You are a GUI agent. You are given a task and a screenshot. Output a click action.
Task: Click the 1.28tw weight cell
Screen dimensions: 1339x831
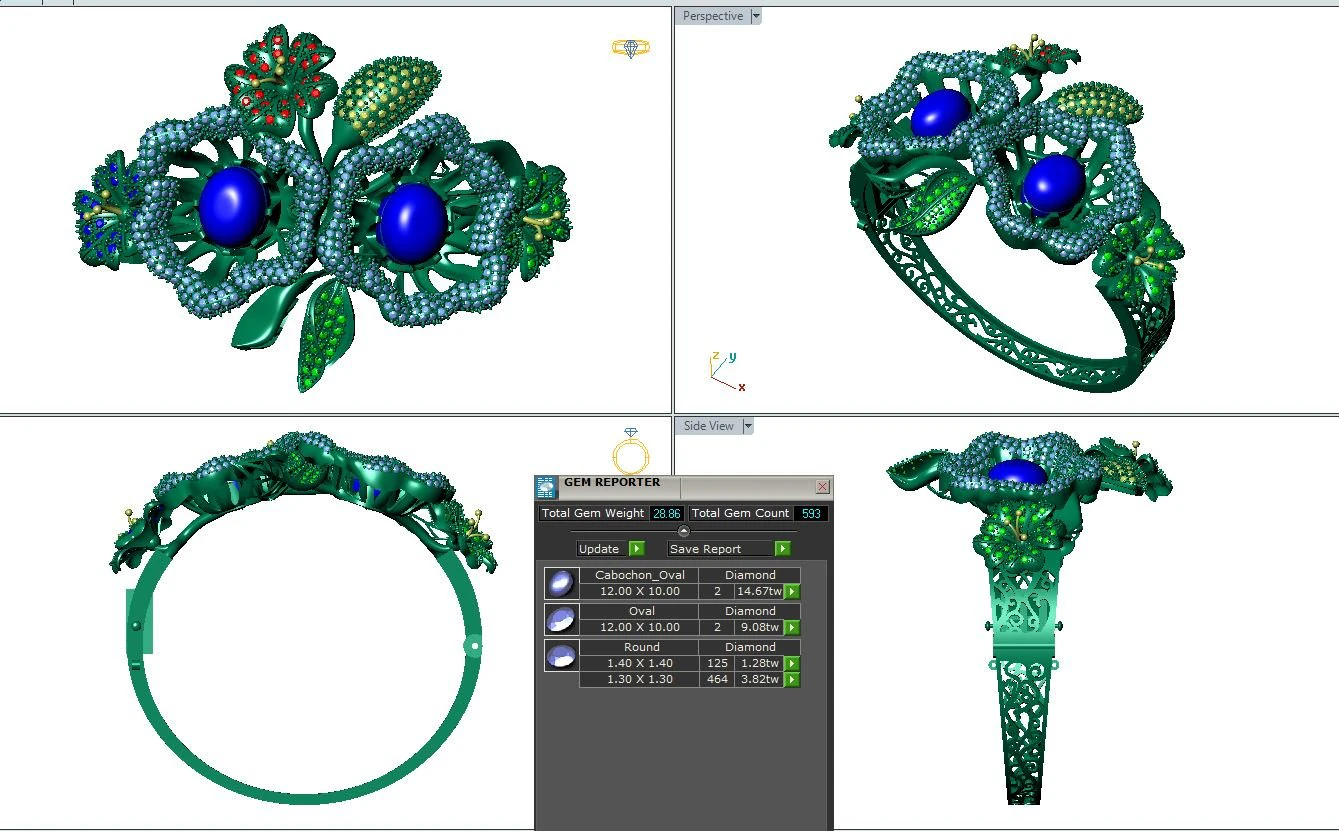pyautogui.click(x=759, y=663)
